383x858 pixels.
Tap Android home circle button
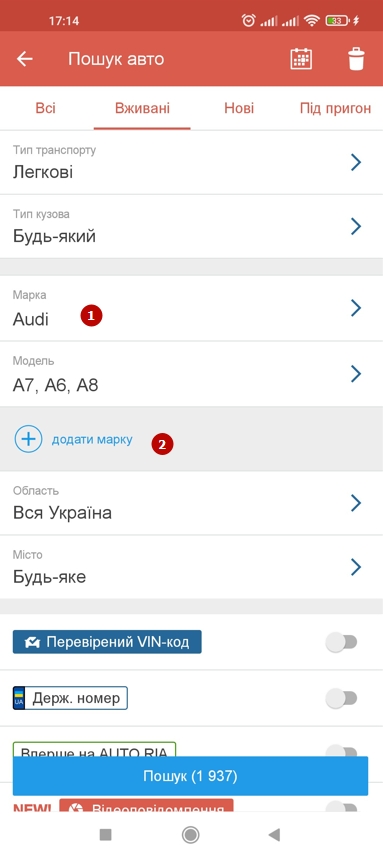pos(190,834)
